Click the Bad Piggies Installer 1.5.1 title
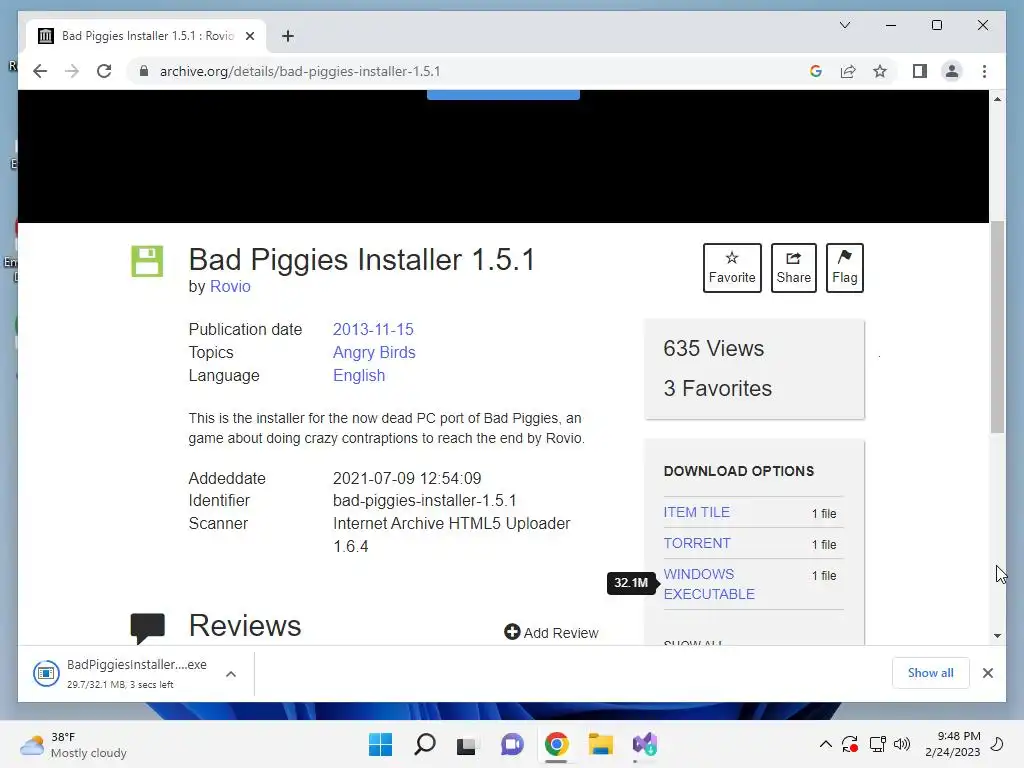Image resolution: width=1024 pixels, height=768 pixels. [x=362, y=259]
